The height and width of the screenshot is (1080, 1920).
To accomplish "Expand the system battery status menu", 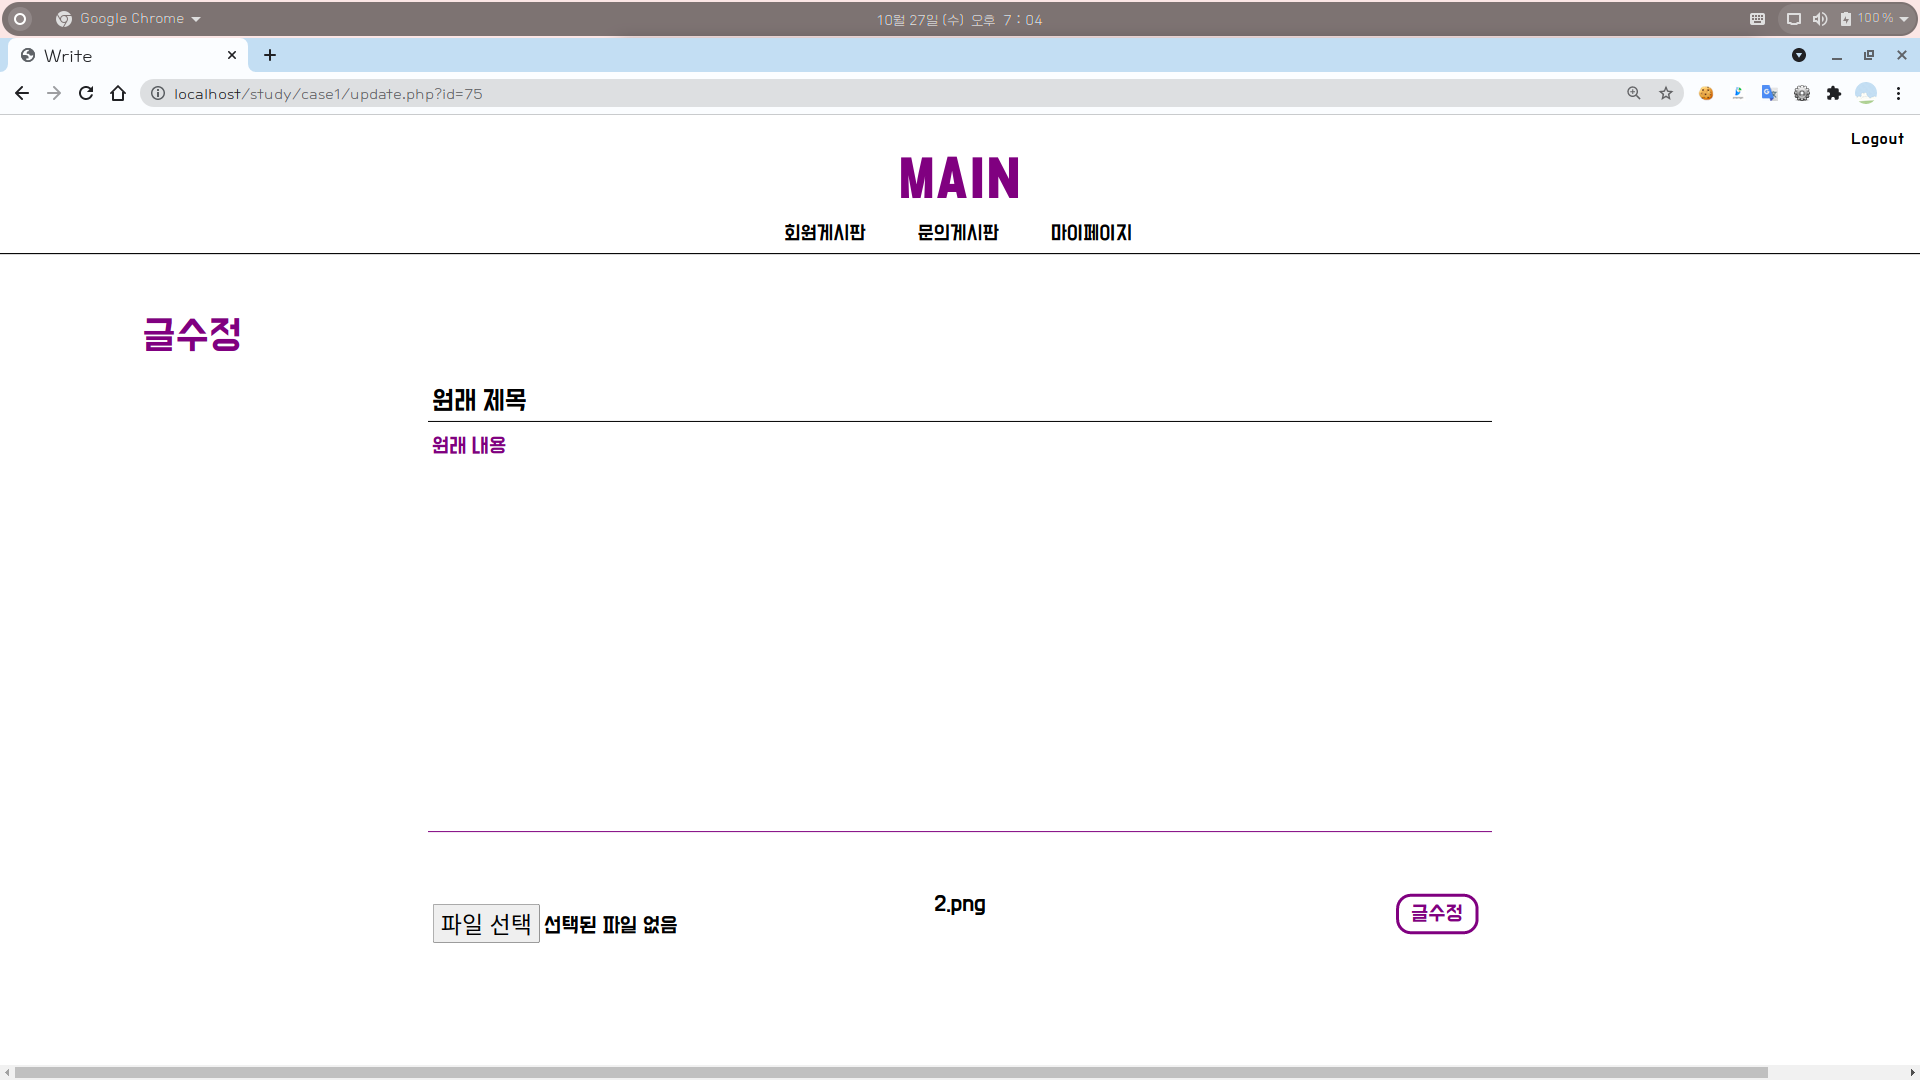I will 1873,19.
